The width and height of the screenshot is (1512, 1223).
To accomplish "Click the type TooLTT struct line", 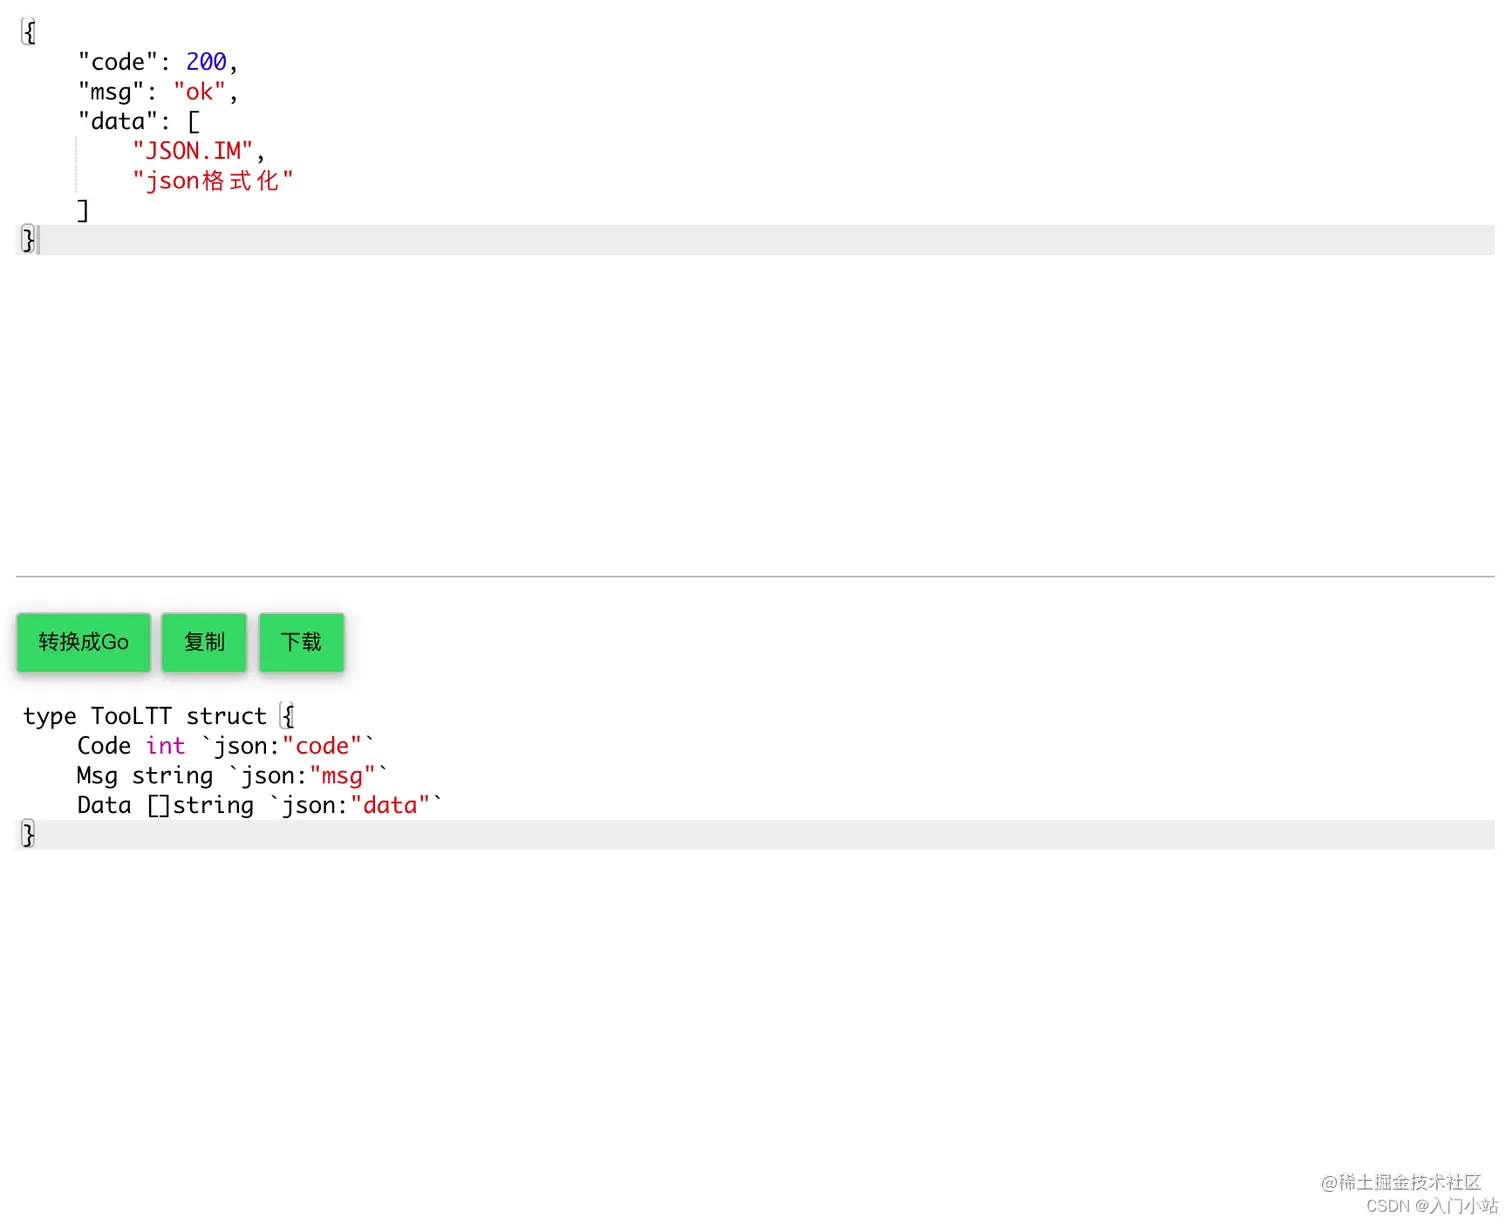I will pyautogui.click(x=158, y=716).
